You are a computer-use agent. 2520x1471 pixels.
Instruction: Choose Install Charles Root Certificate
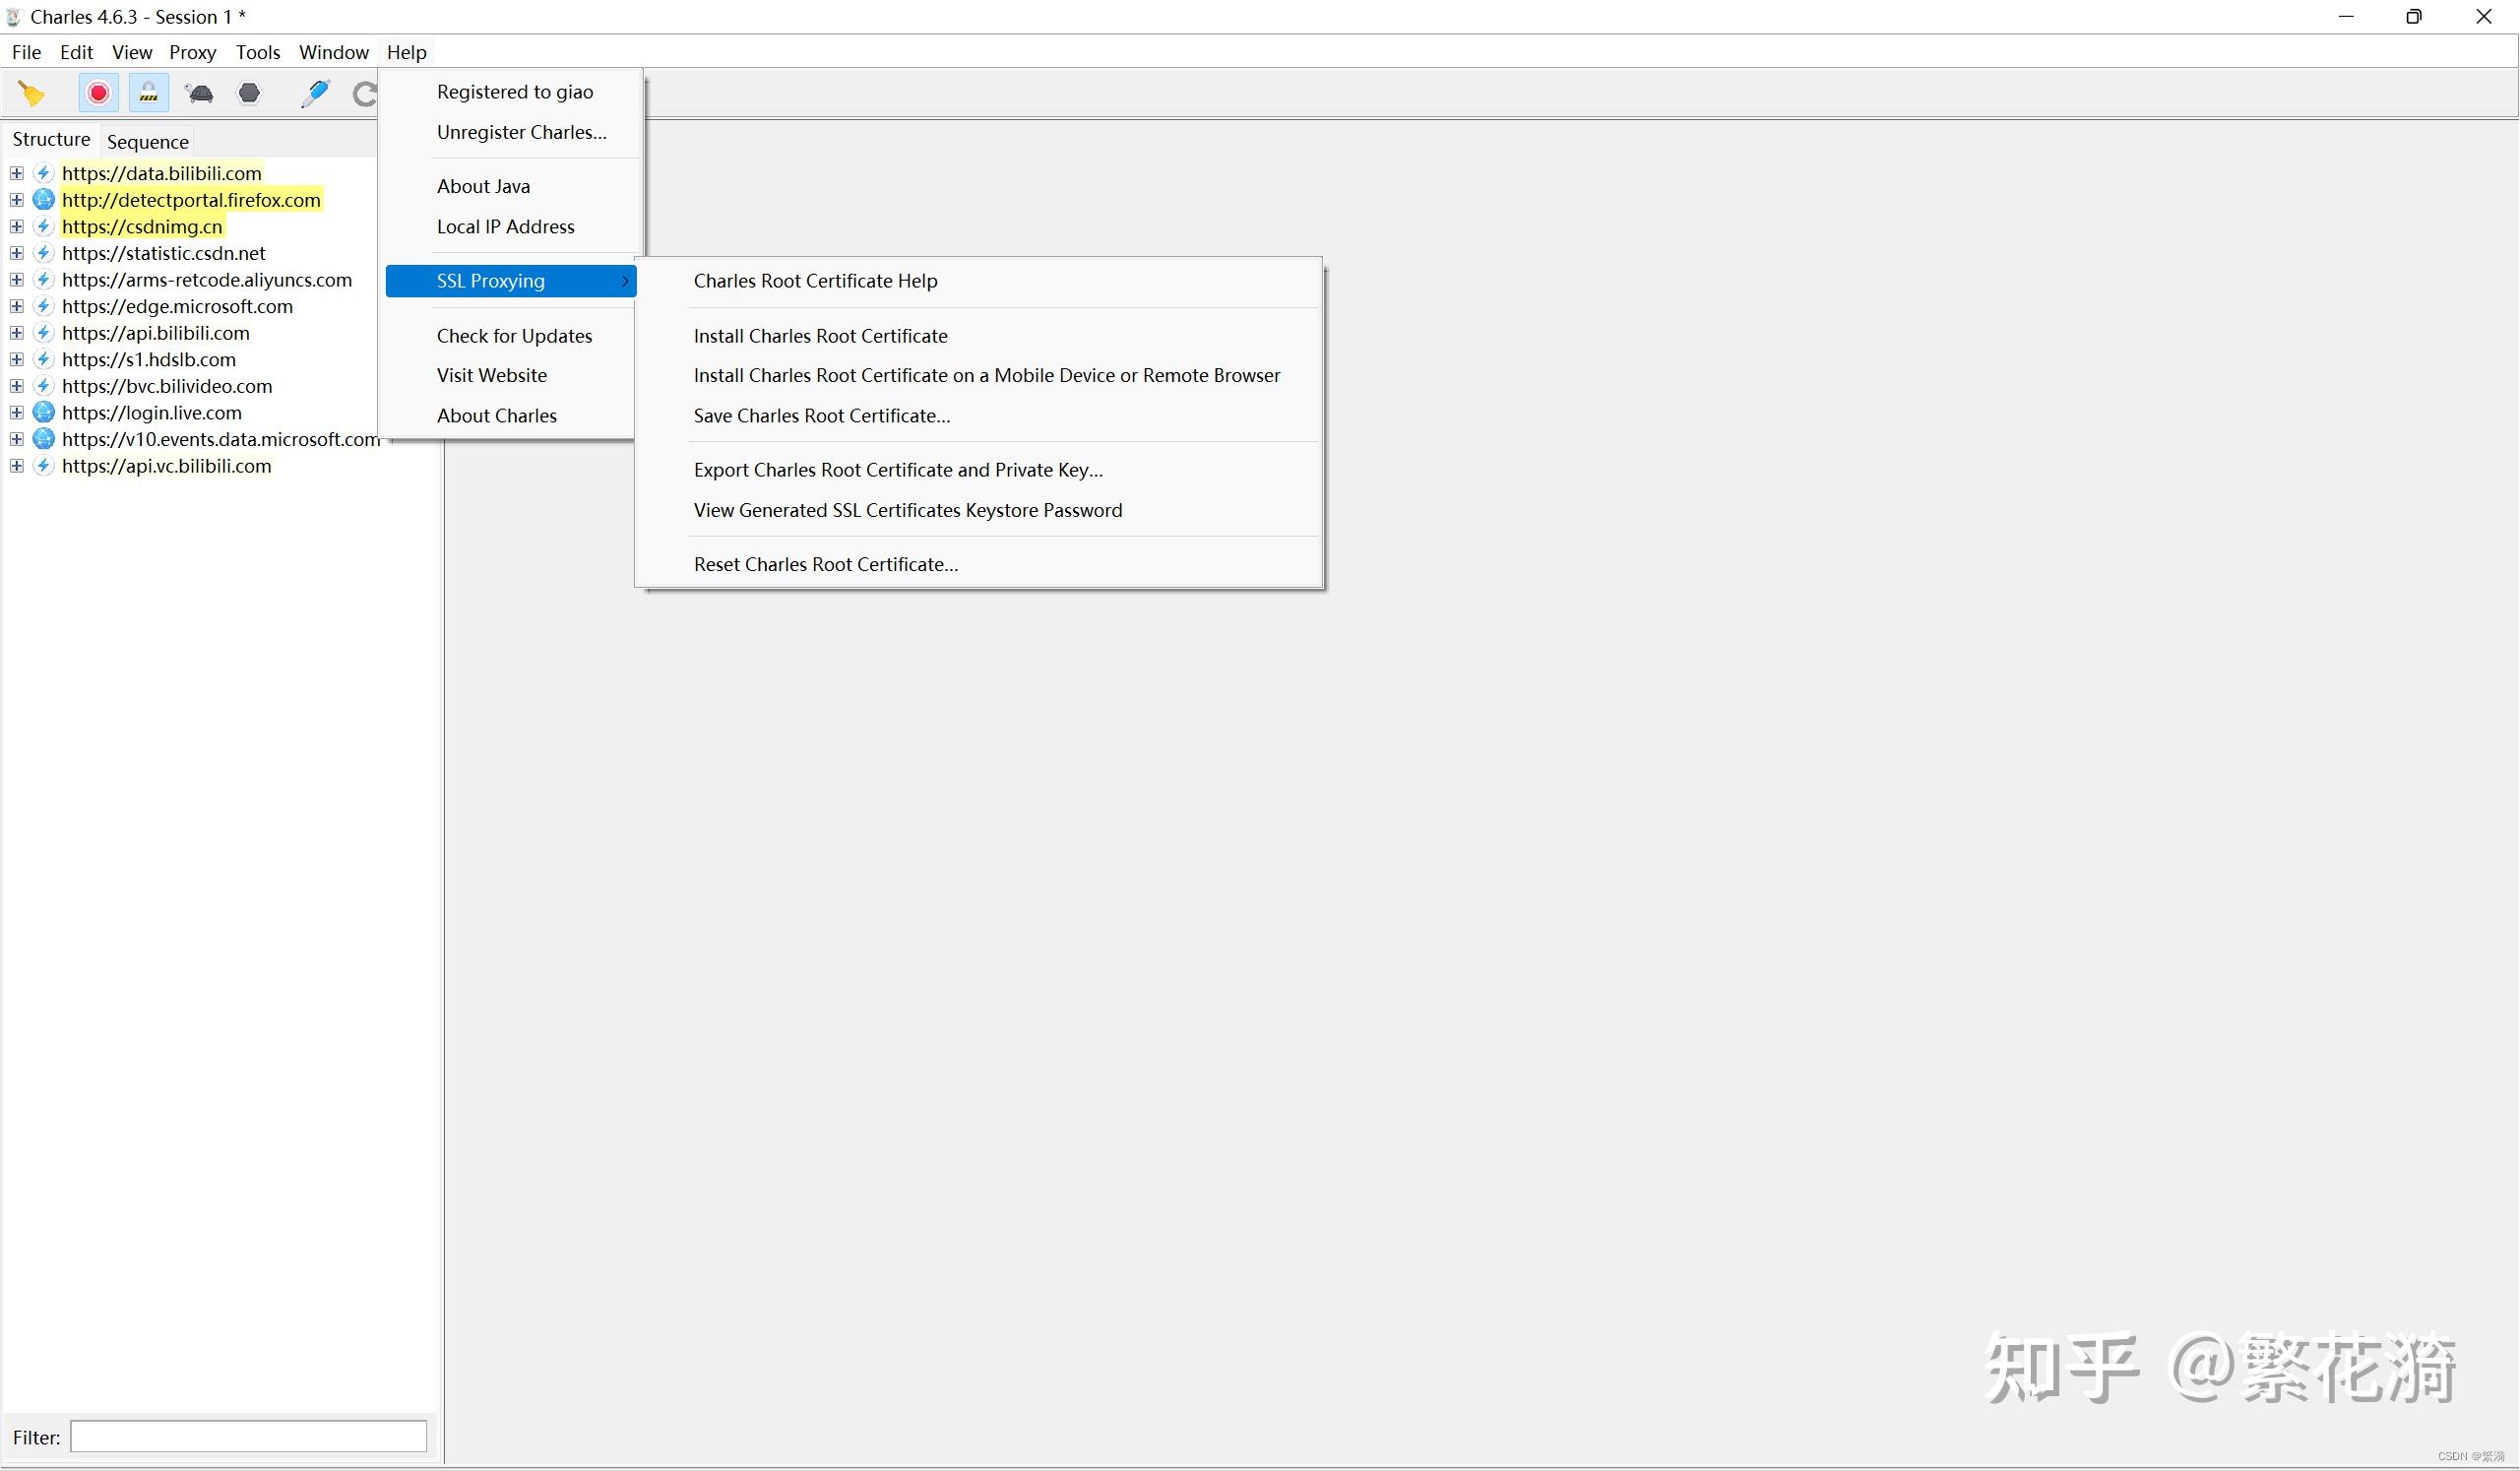coord(820,336)
